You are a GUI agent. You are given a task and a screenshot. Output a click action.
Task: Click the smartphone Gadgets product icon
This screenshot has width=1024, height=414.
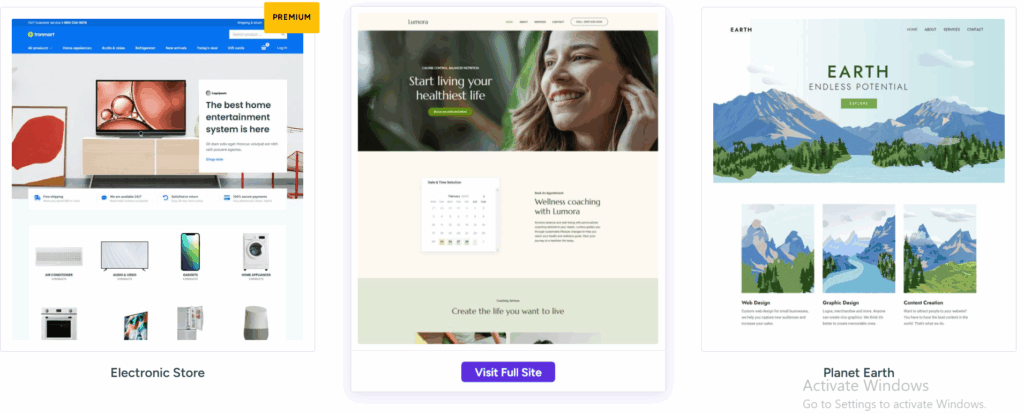click(190, 252)
